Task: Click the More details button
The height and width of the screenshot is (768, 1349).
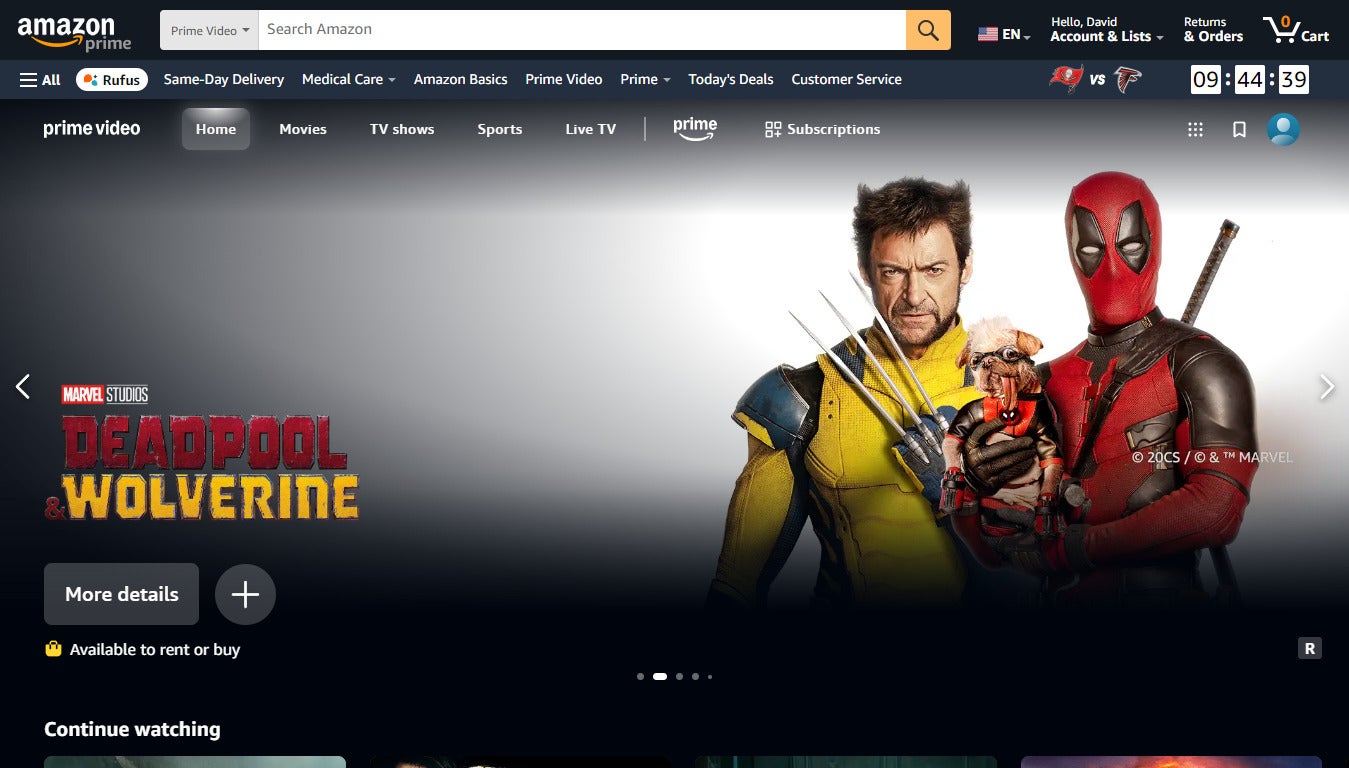Action: point(121,594)
